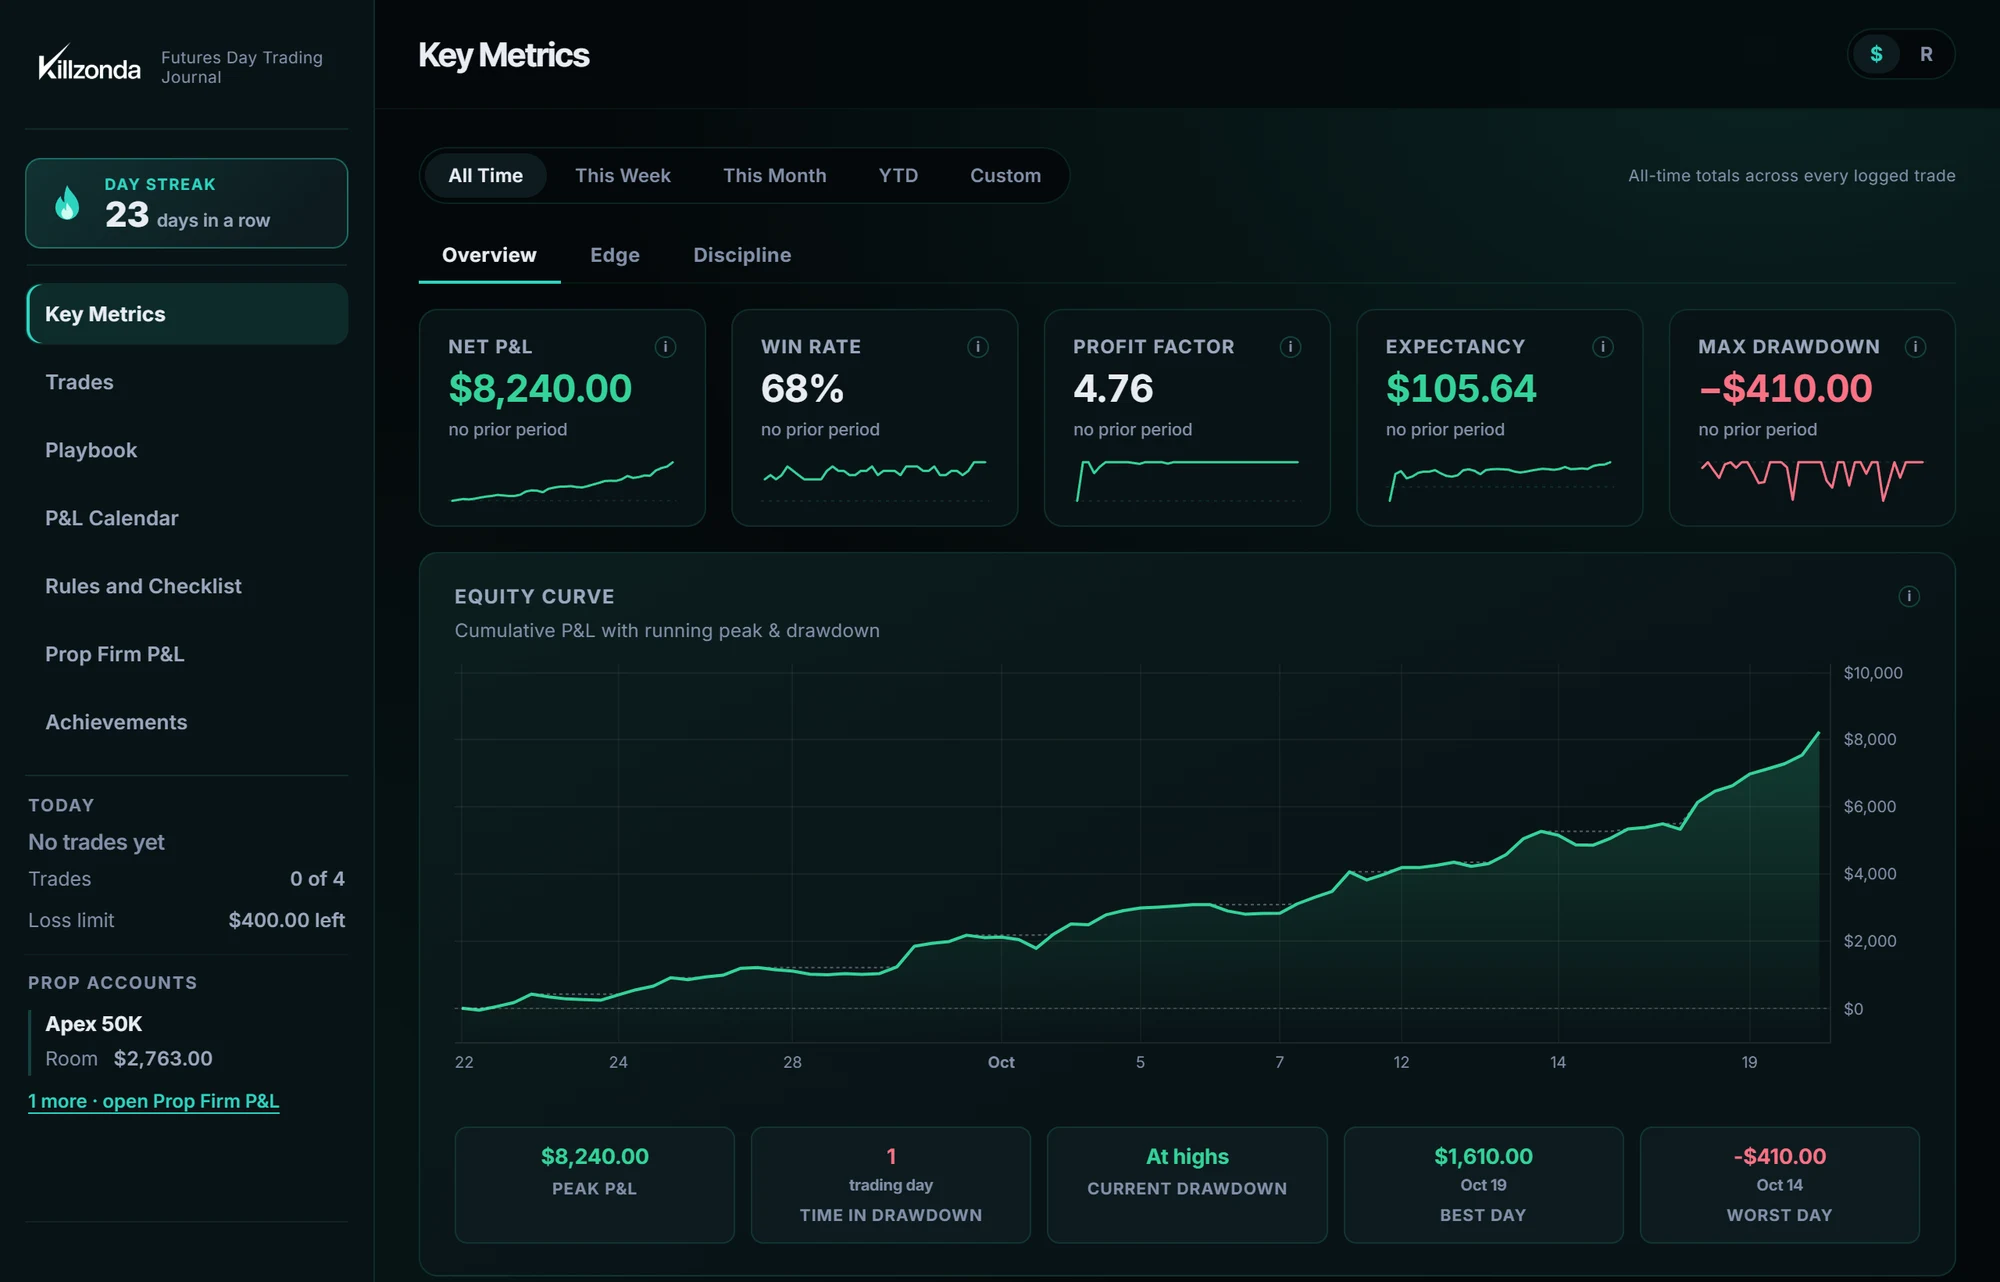Go to Trades in the sidebar

coord(187,382)
